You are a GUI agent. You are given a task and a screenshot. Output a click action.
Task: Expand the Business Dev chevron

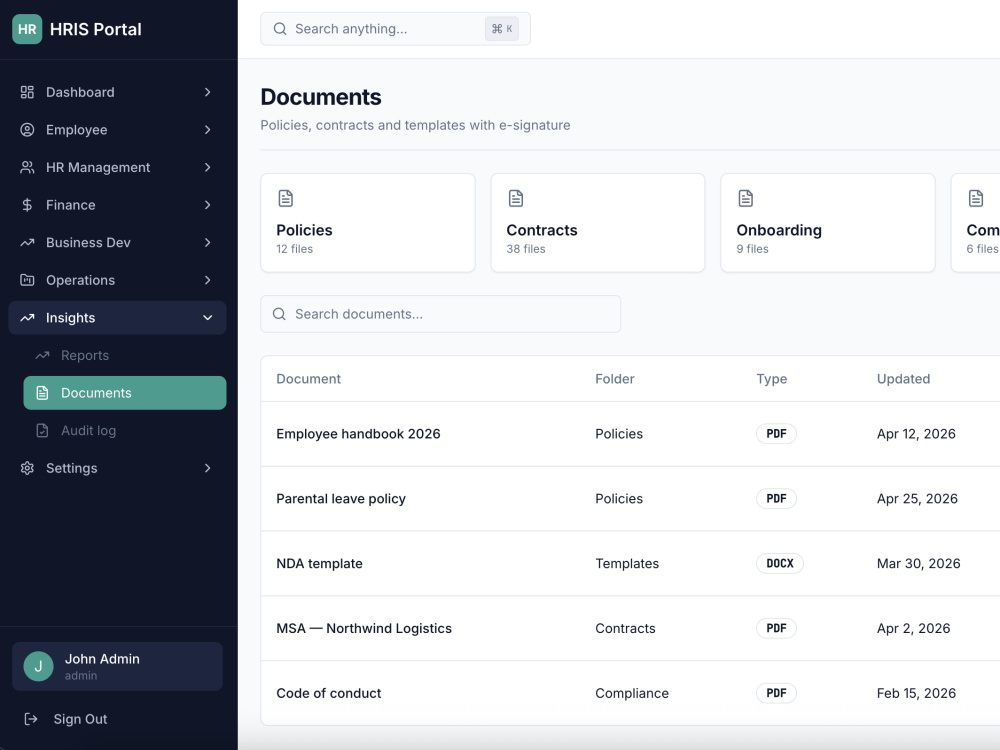coord(207,243)
